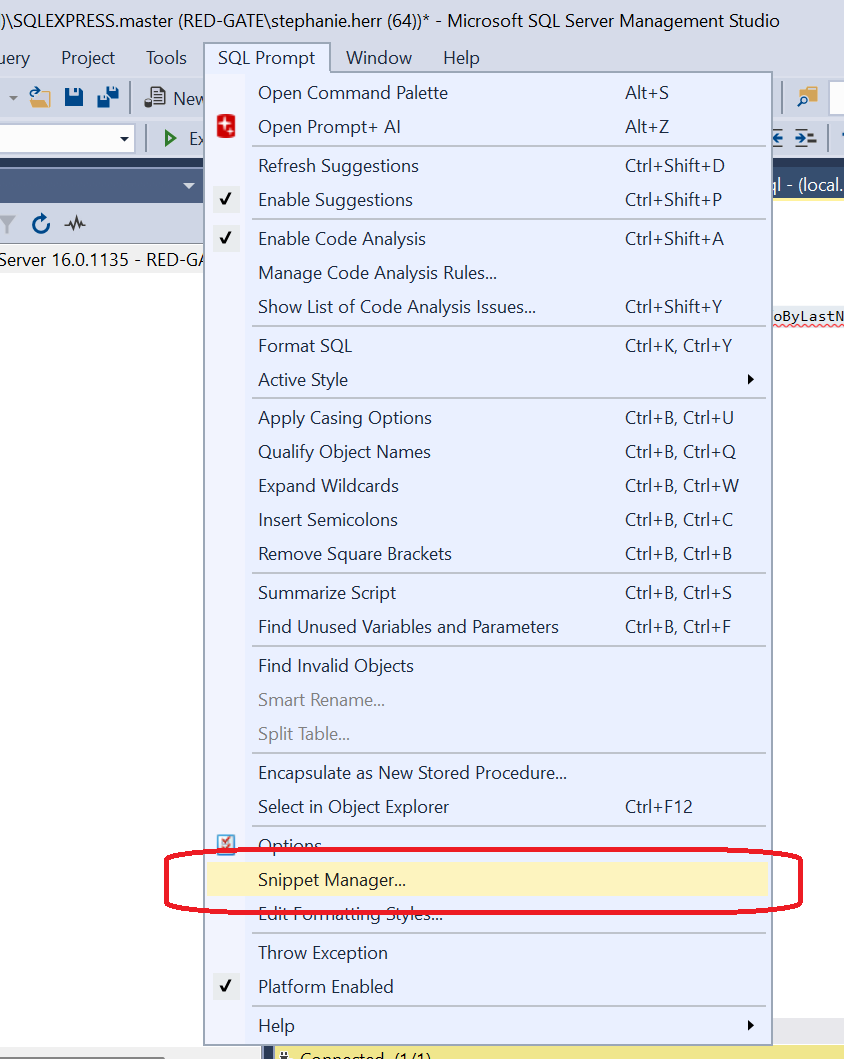Click the Open File folder icon
The image size is (844, 1059).
tap(40, 97)
